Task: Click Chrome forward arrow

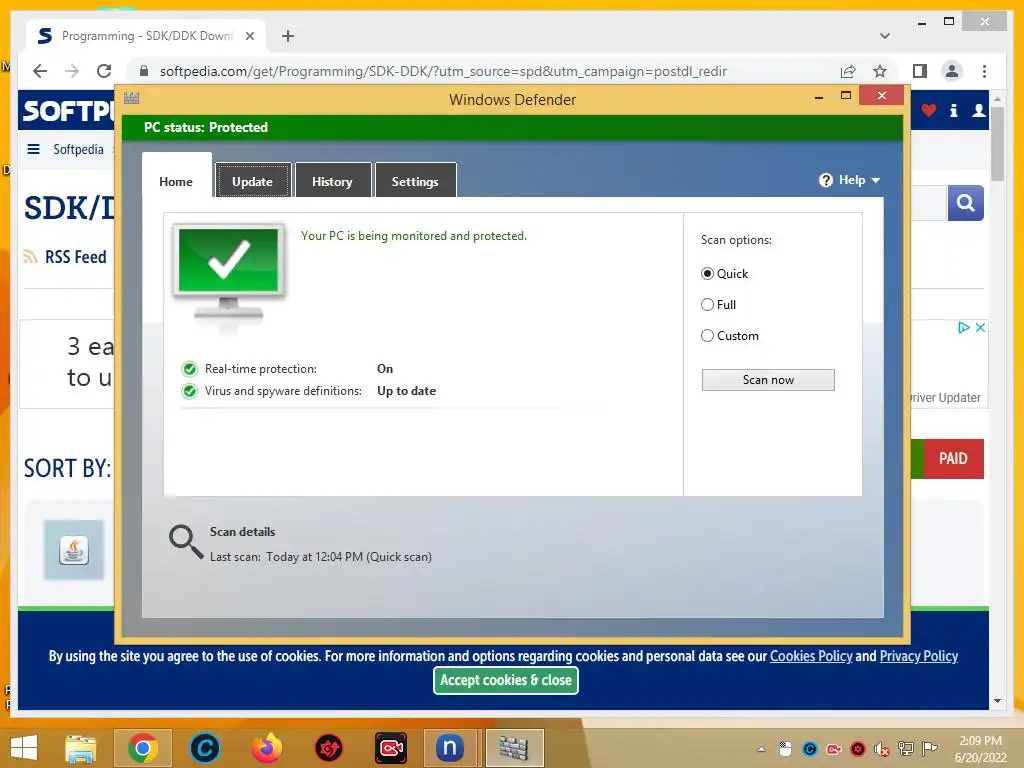Action: pos(72,71)
